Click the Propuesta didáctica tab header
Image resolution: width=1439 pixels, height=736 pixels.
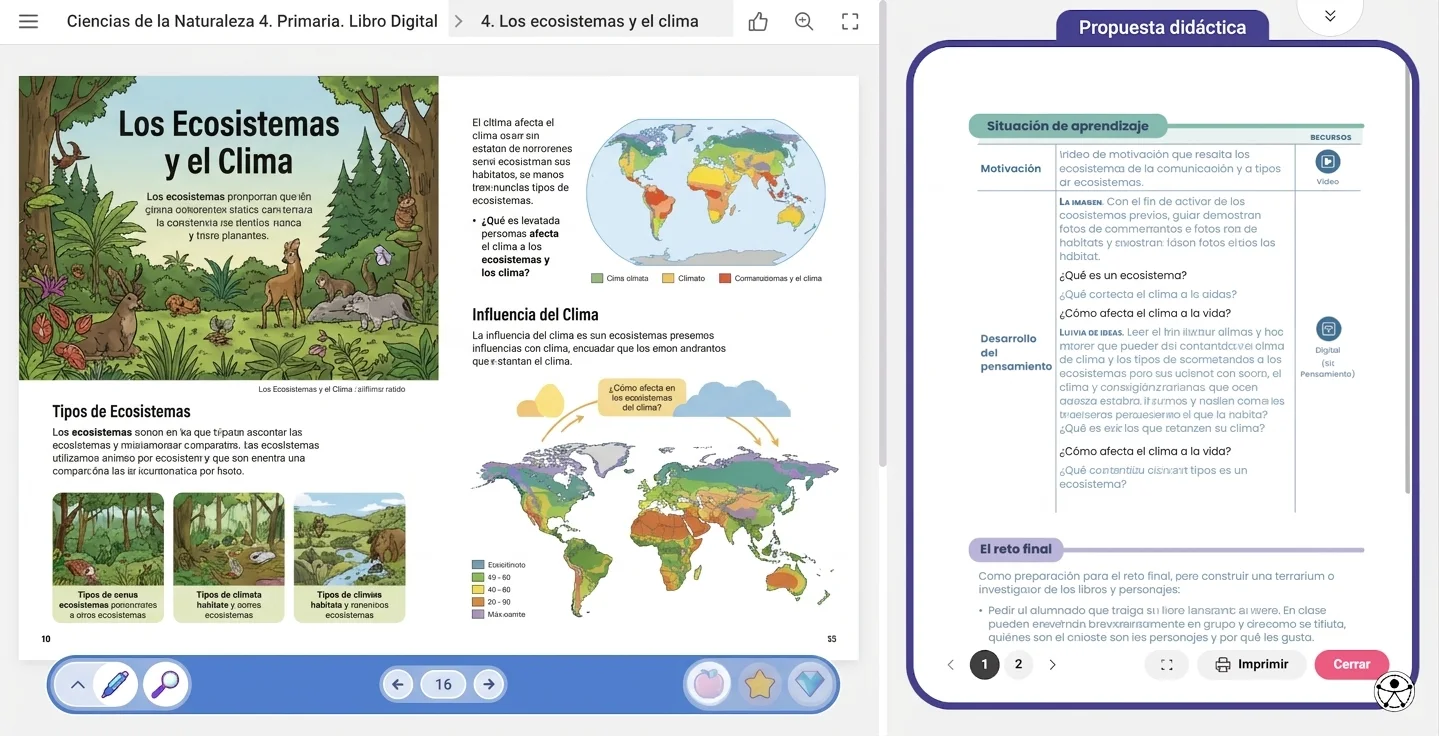click(x=1162, y=27)
